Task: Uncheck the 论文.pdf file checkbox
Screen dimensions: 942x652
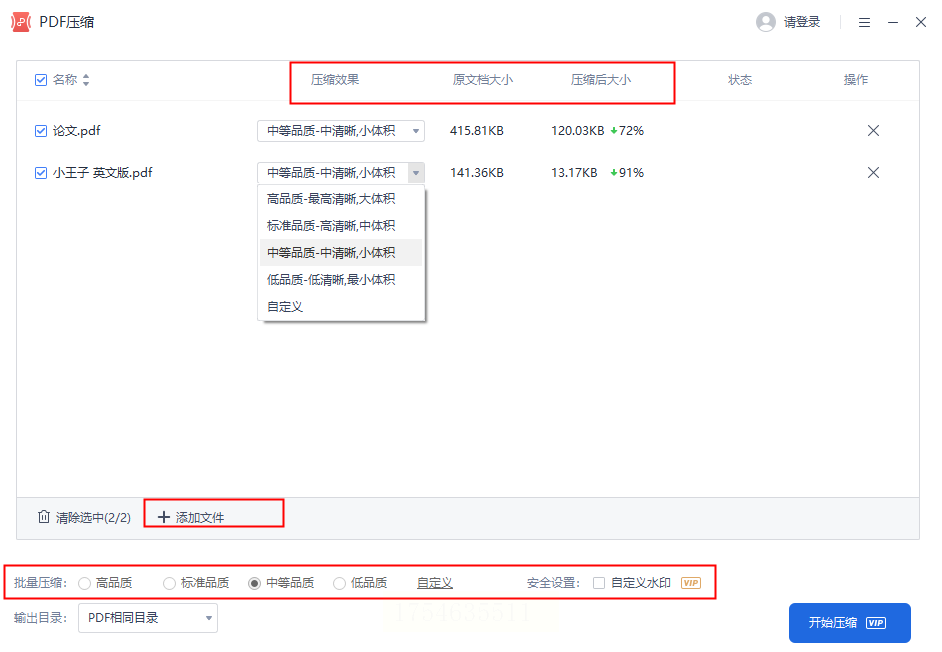Action: (x=41, y=130)
